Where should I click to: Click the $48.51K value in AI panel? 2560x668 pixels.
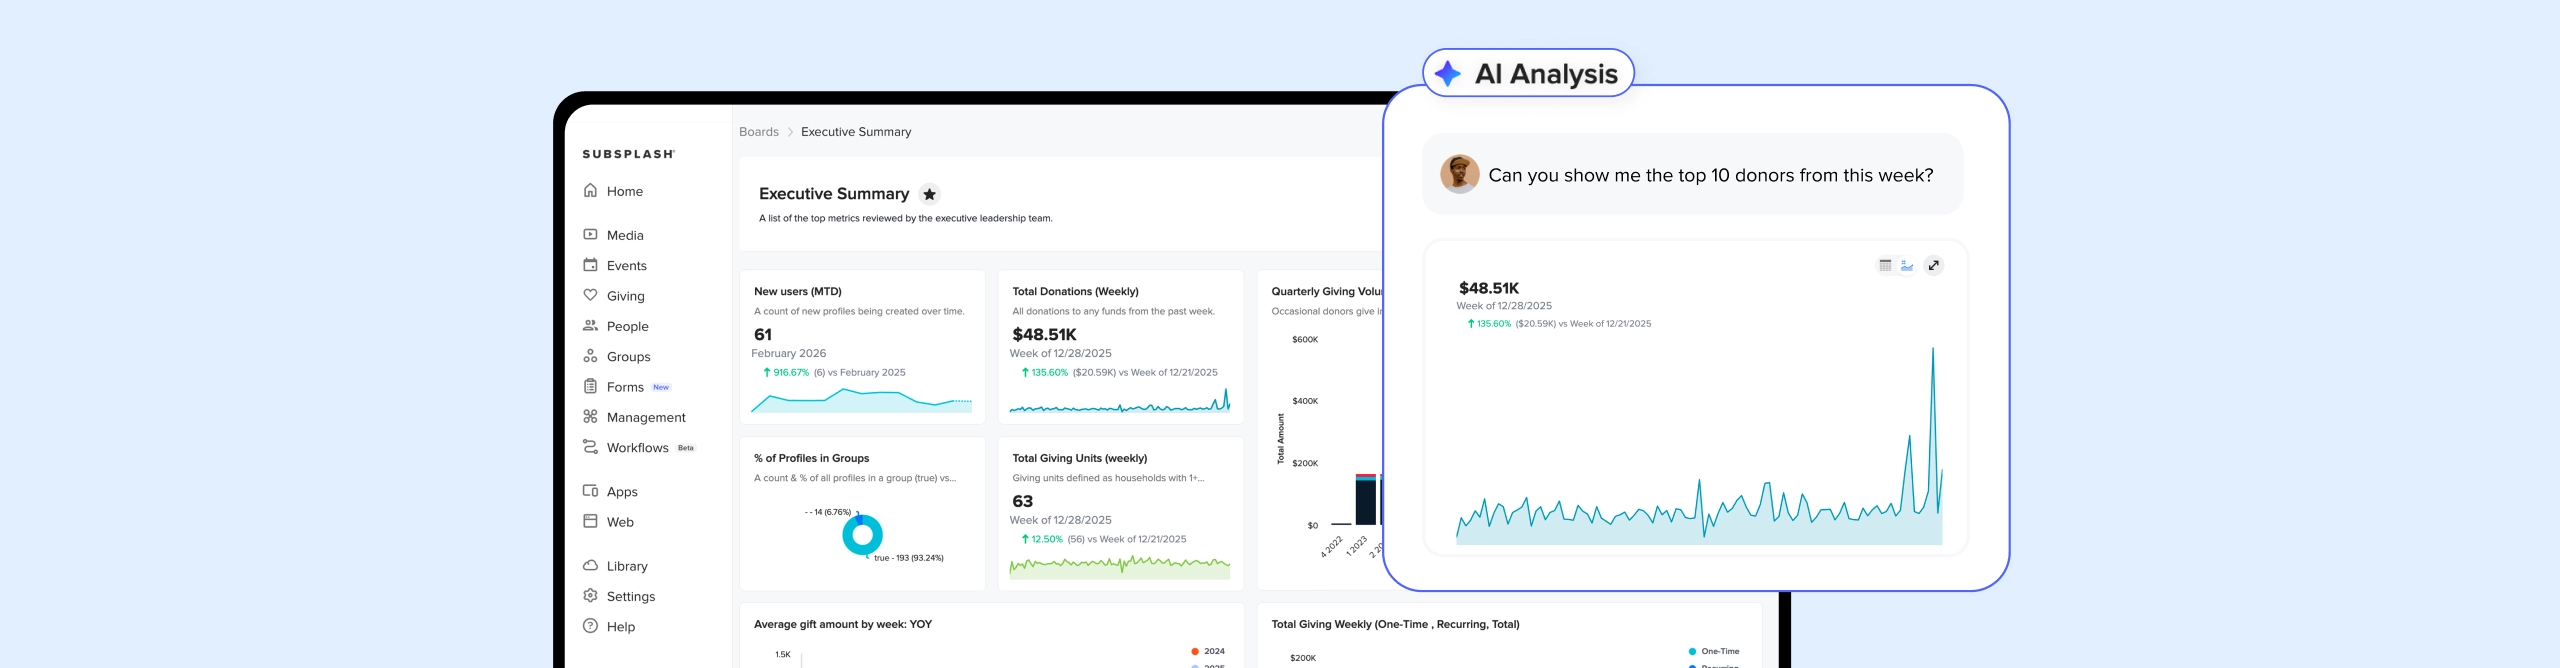[x=1488, y=288]
